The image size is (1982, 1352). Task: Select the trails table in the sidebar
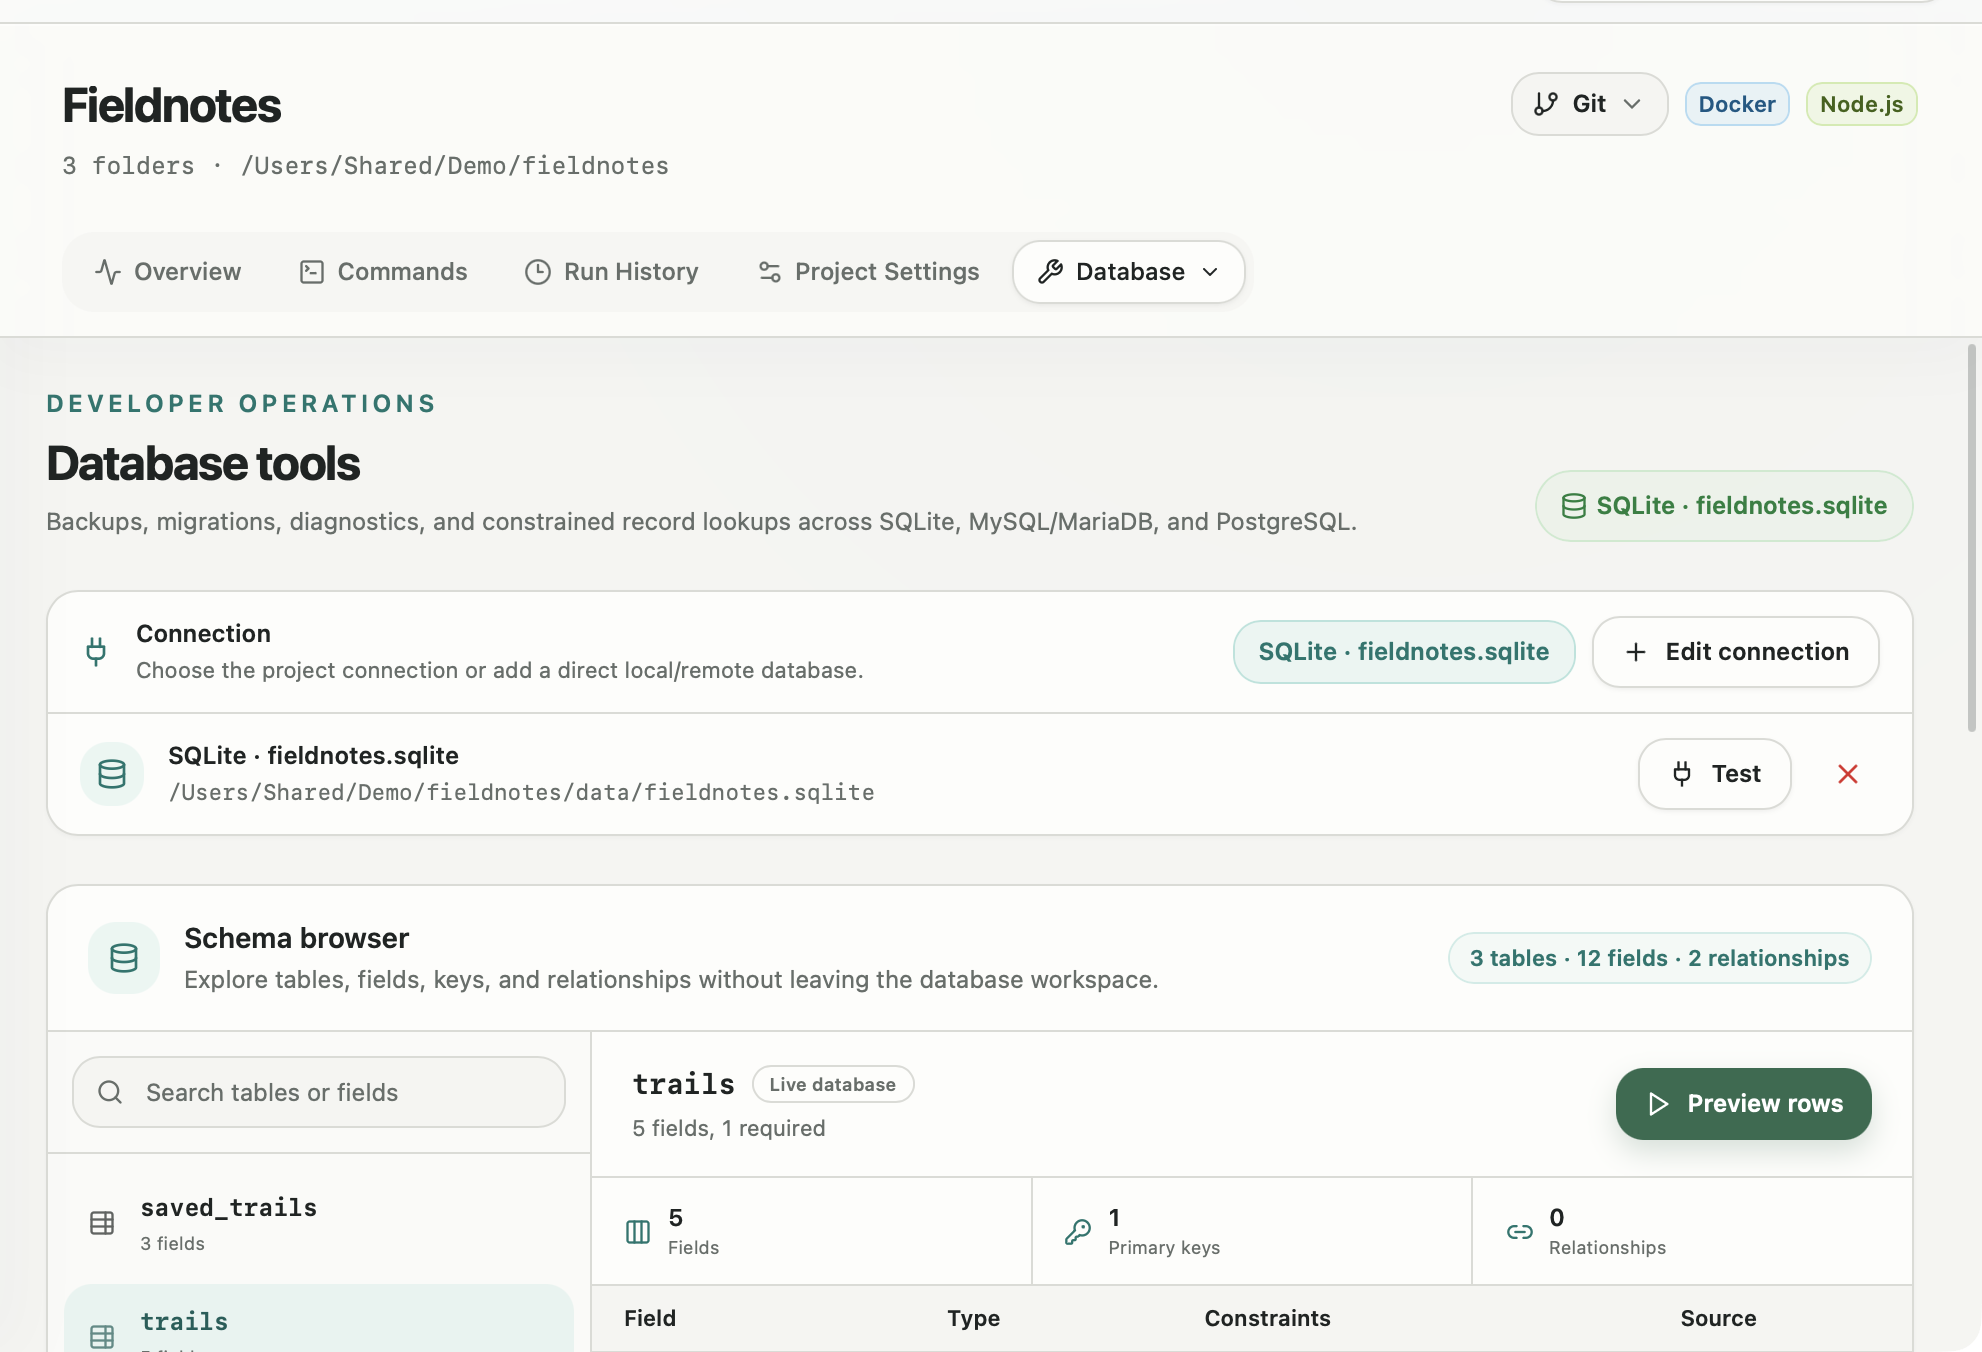coord(319,1320)
